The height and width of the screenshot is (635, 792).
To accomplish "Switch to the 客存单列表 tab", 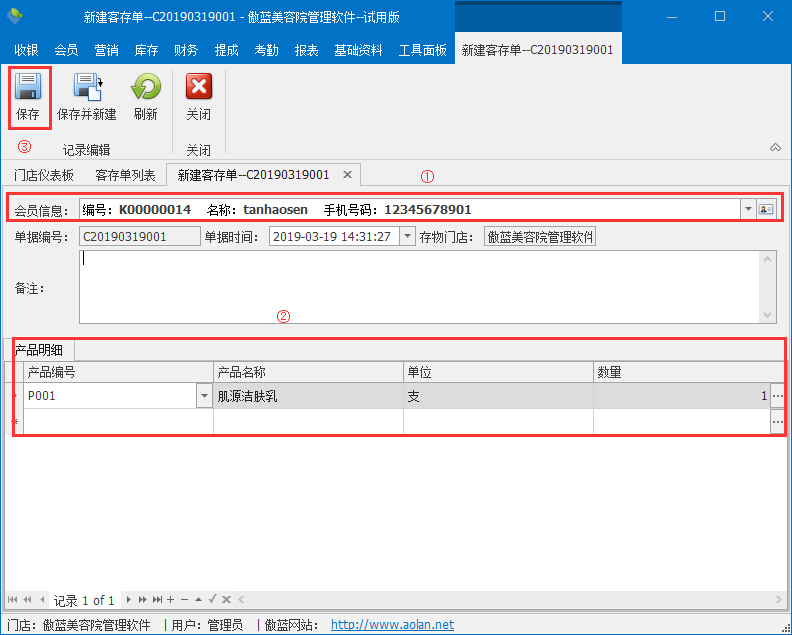I will point(125,175).
